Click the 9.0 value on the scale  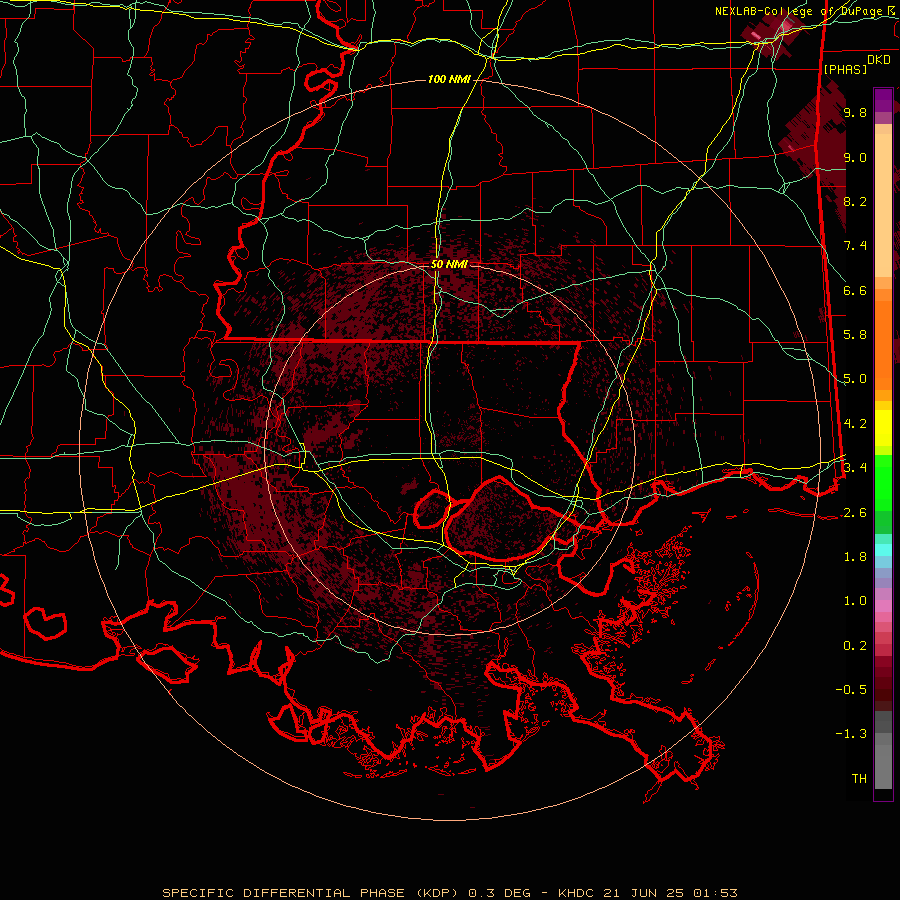pos(855,157)
